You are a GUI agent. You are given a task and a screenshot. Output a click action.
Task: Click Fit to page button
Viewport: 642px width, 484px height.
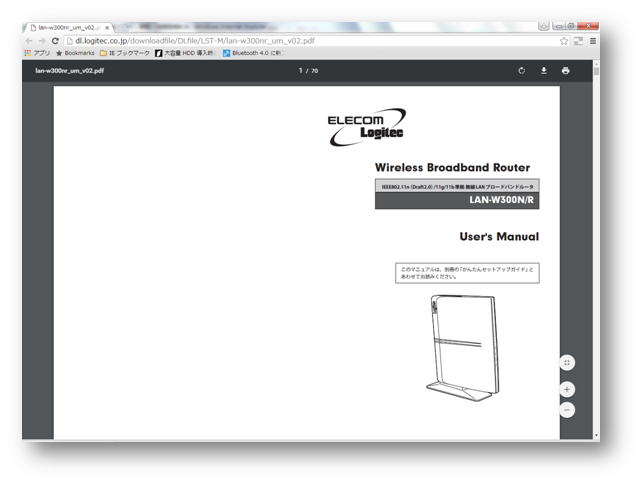[567, 362]
